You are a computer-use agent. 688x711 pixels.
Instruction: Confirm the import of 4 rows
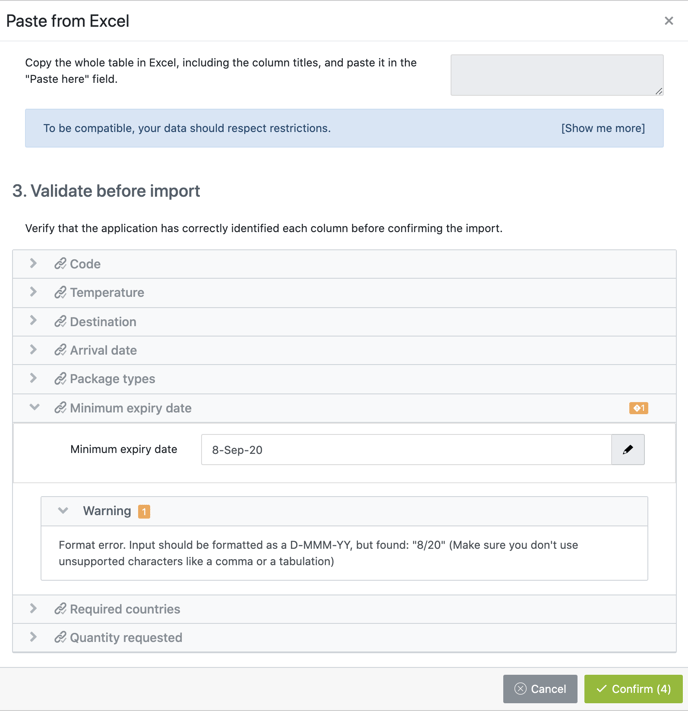pos(633,689)
